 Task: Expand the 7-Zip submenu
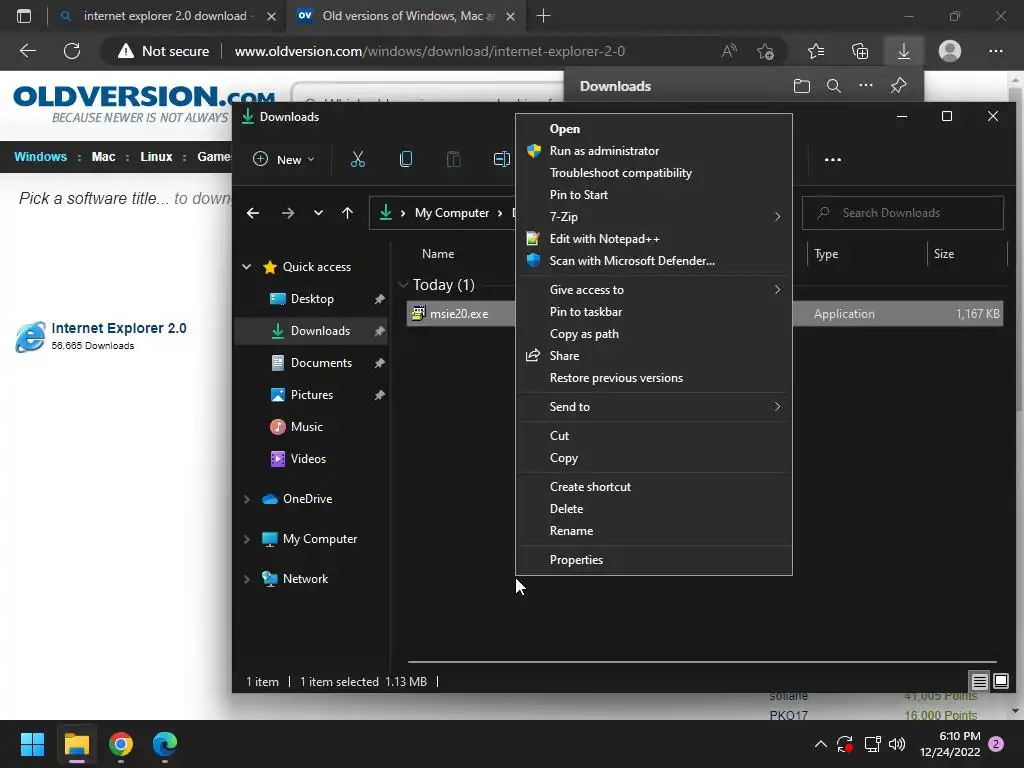coord(654,217)
